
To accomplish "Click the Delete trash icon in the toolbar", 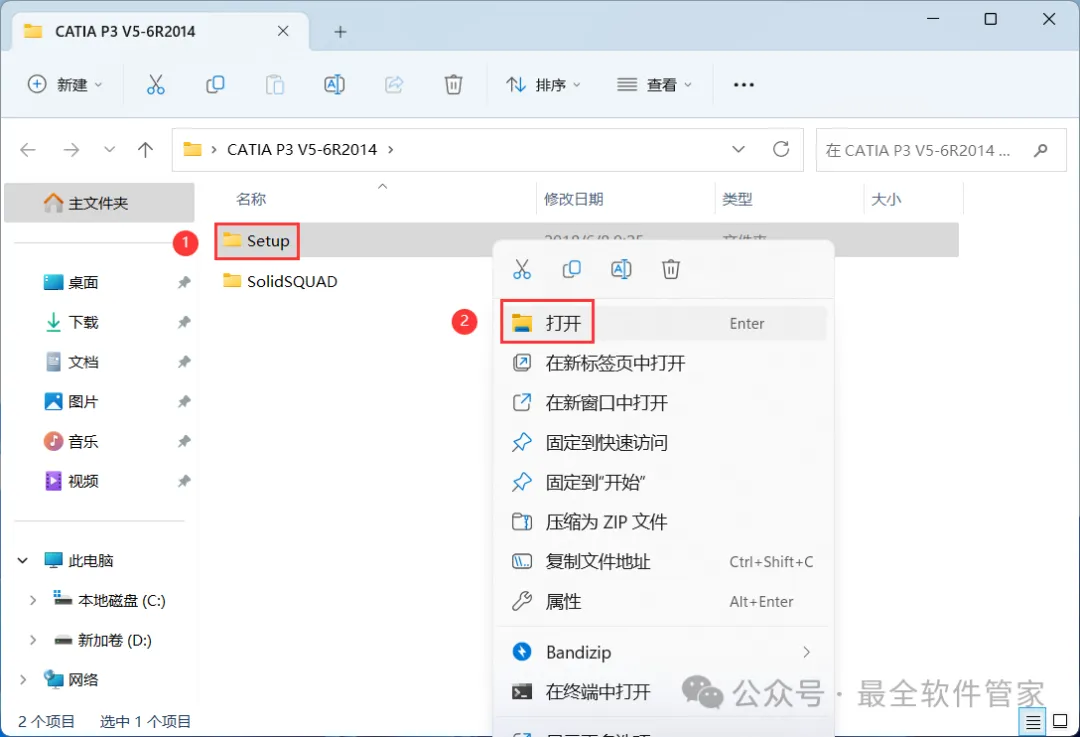I will point(453,85).
